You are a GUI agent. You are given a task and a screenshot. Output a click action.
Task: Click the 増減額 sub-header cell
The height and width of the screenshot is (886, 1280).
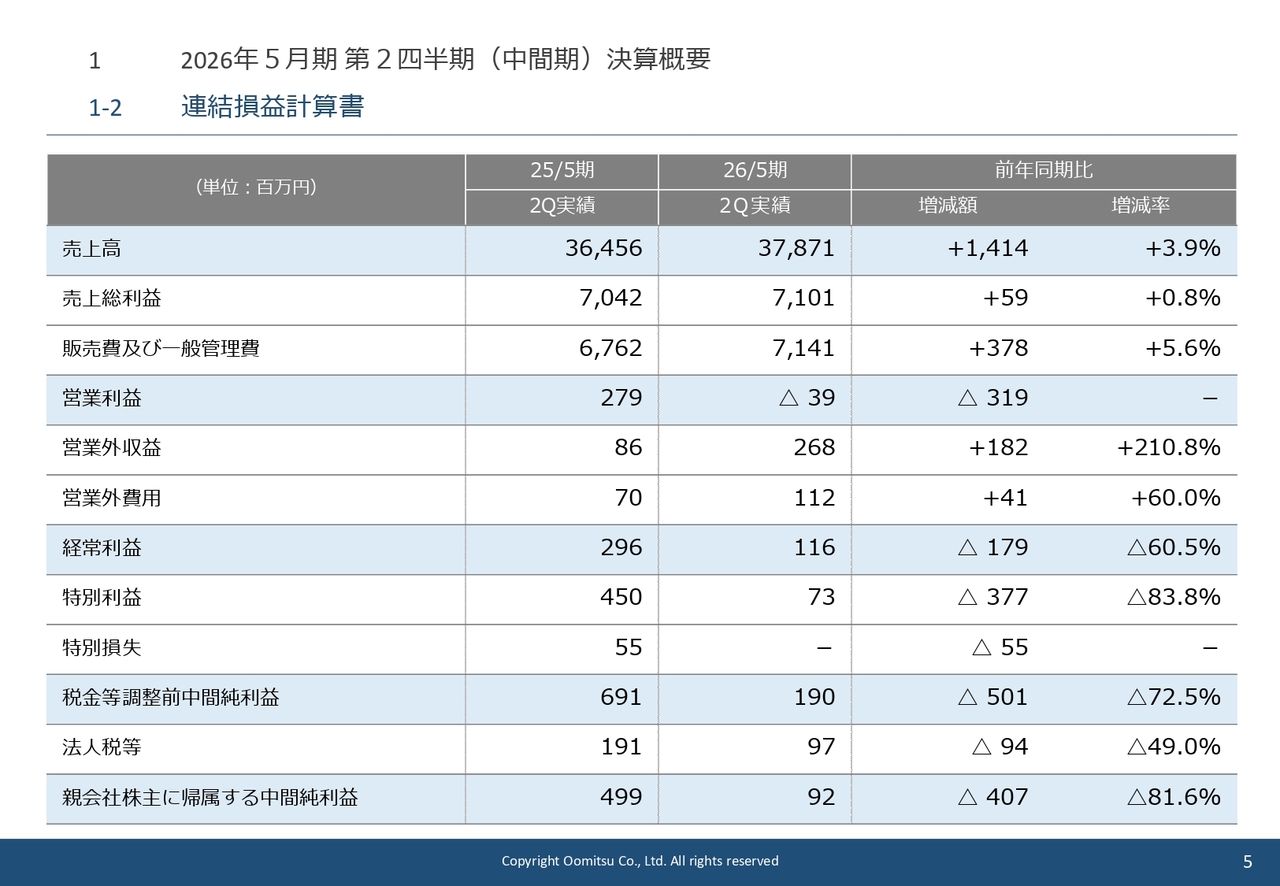947,206
